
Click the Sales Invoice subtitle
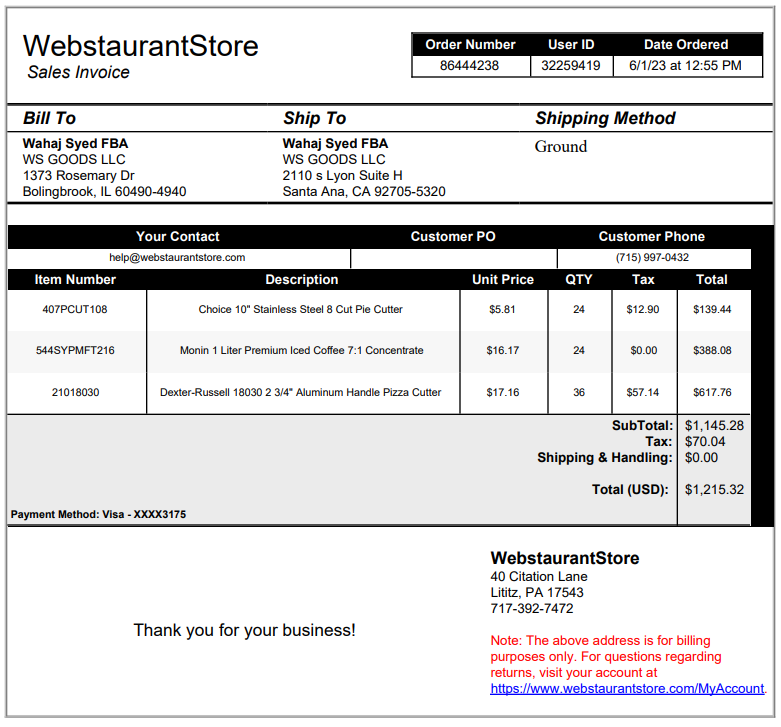pos(79,72)
